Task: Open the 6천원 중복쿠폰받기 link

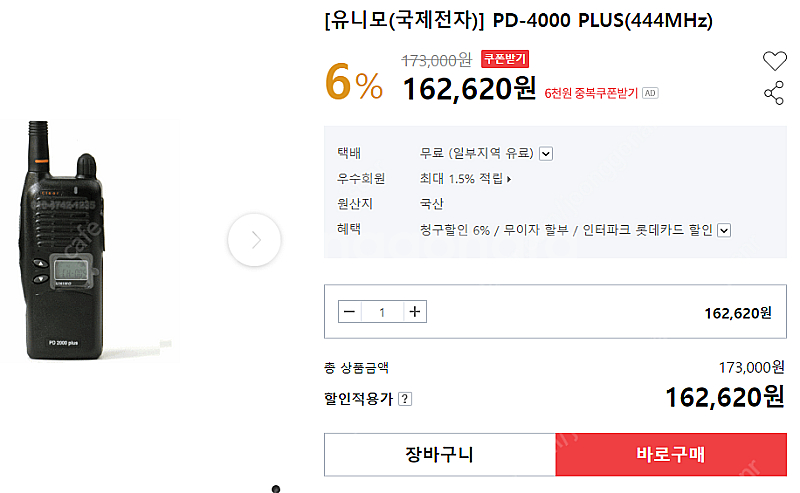Action: pos(591,93)
